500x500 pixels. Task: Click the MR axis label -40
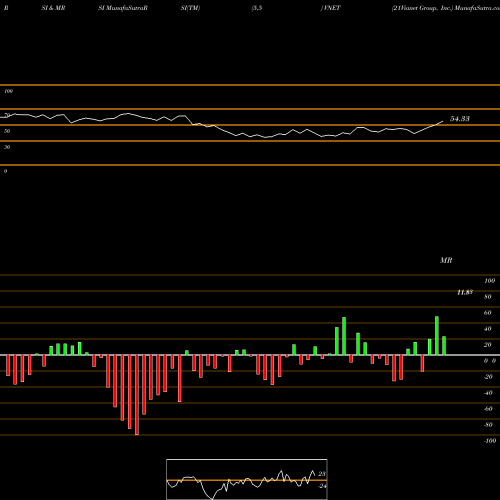(488, 393)
